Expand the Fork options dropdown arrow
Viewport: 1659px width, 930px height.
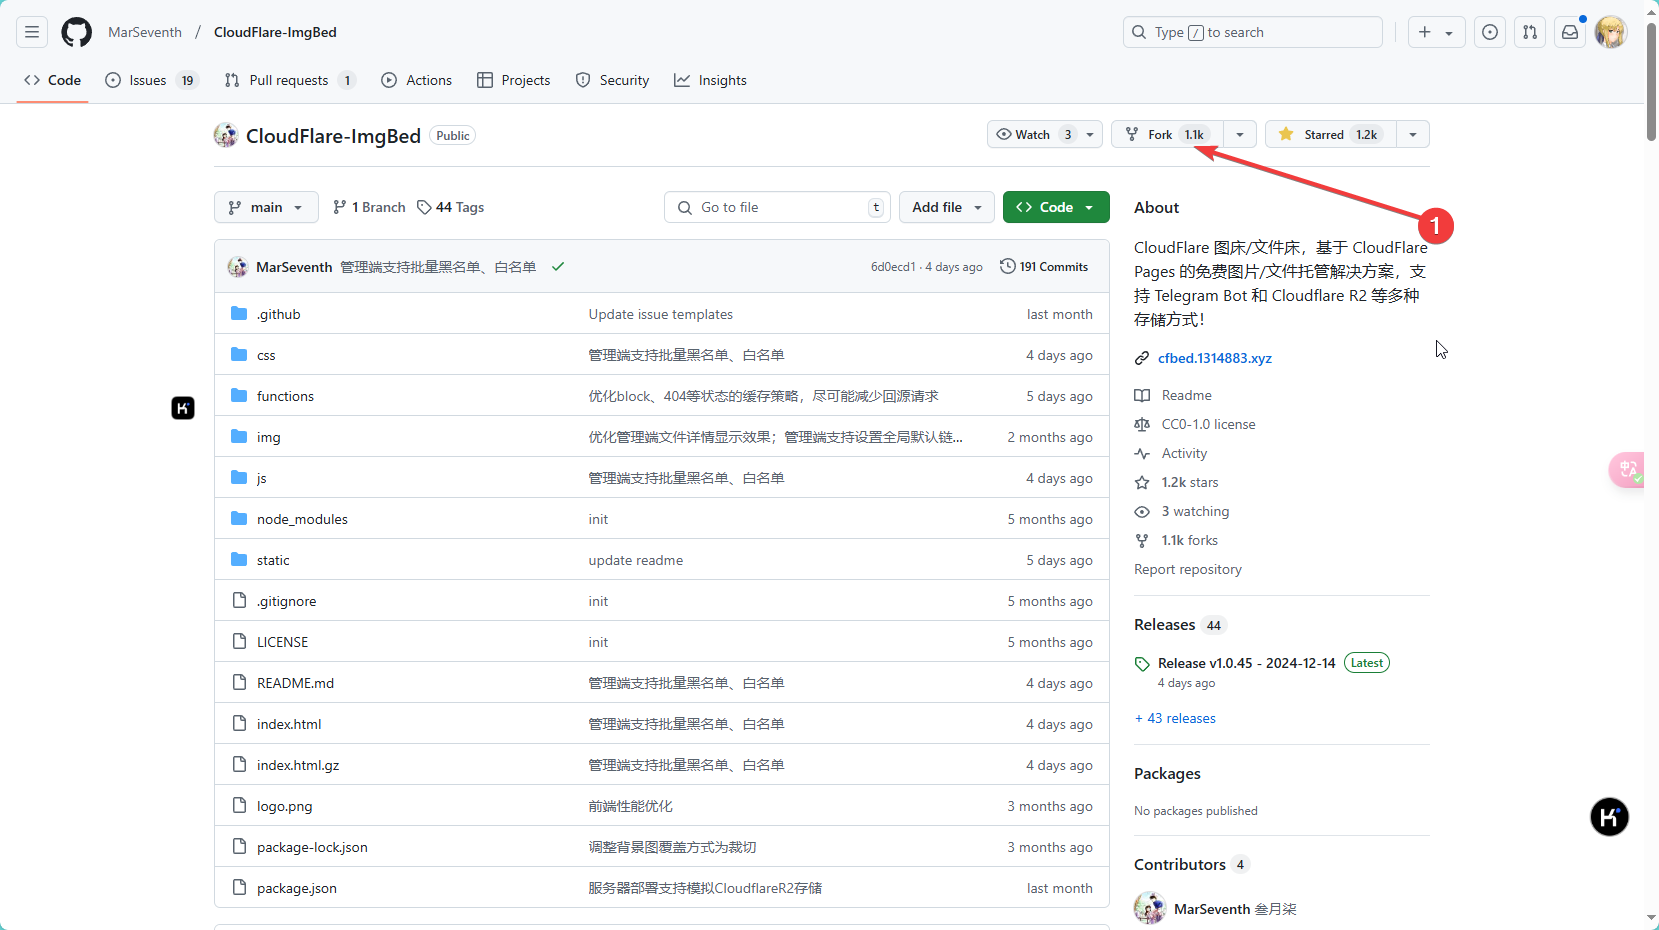pos(1240,134)
